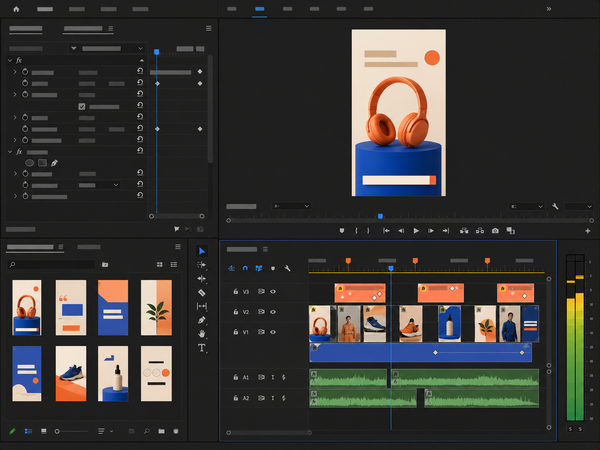Switch to the inactive second tab in project panel
This screenshot has height=450, width=600.
89,247
